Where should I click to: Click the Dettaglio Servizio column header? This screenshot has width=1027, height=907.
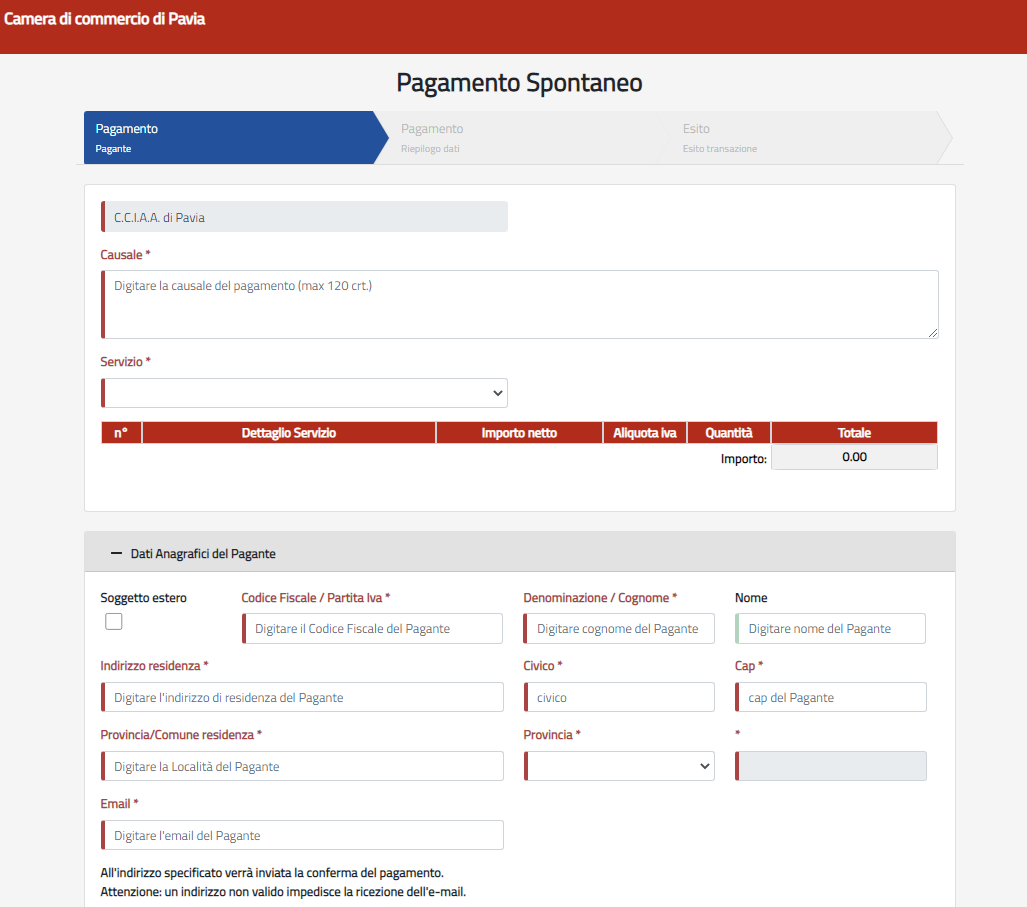[288, 433]
